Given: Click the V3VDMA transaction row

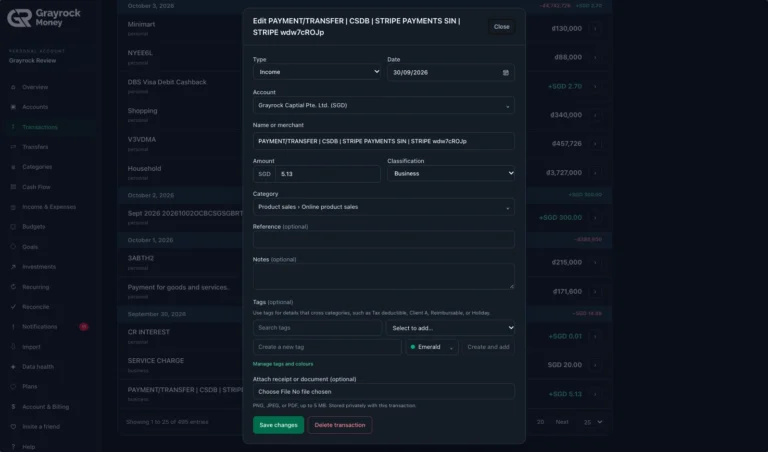Looking at the screenshot, I should [365, 144].
